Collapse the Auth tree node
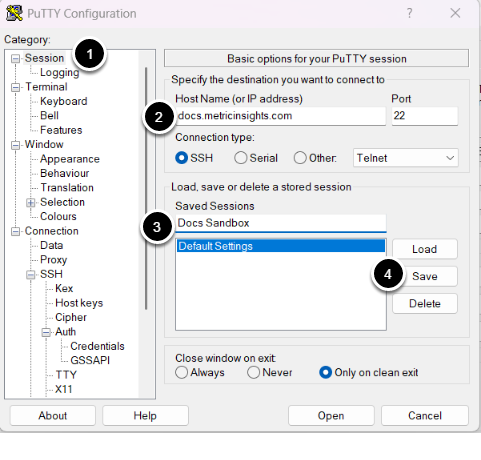This screenshot has height=460, width=481. pyautogui.click(x=46, y=332)
